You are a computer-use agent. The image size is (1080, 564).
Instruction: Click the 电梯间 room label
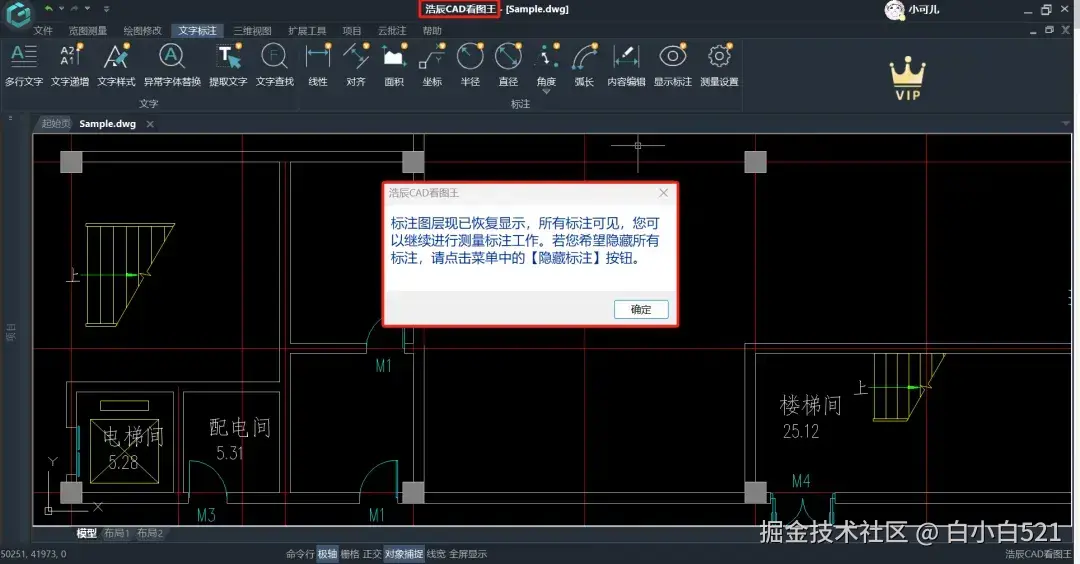pyautogui.click(x=133, y=436)
